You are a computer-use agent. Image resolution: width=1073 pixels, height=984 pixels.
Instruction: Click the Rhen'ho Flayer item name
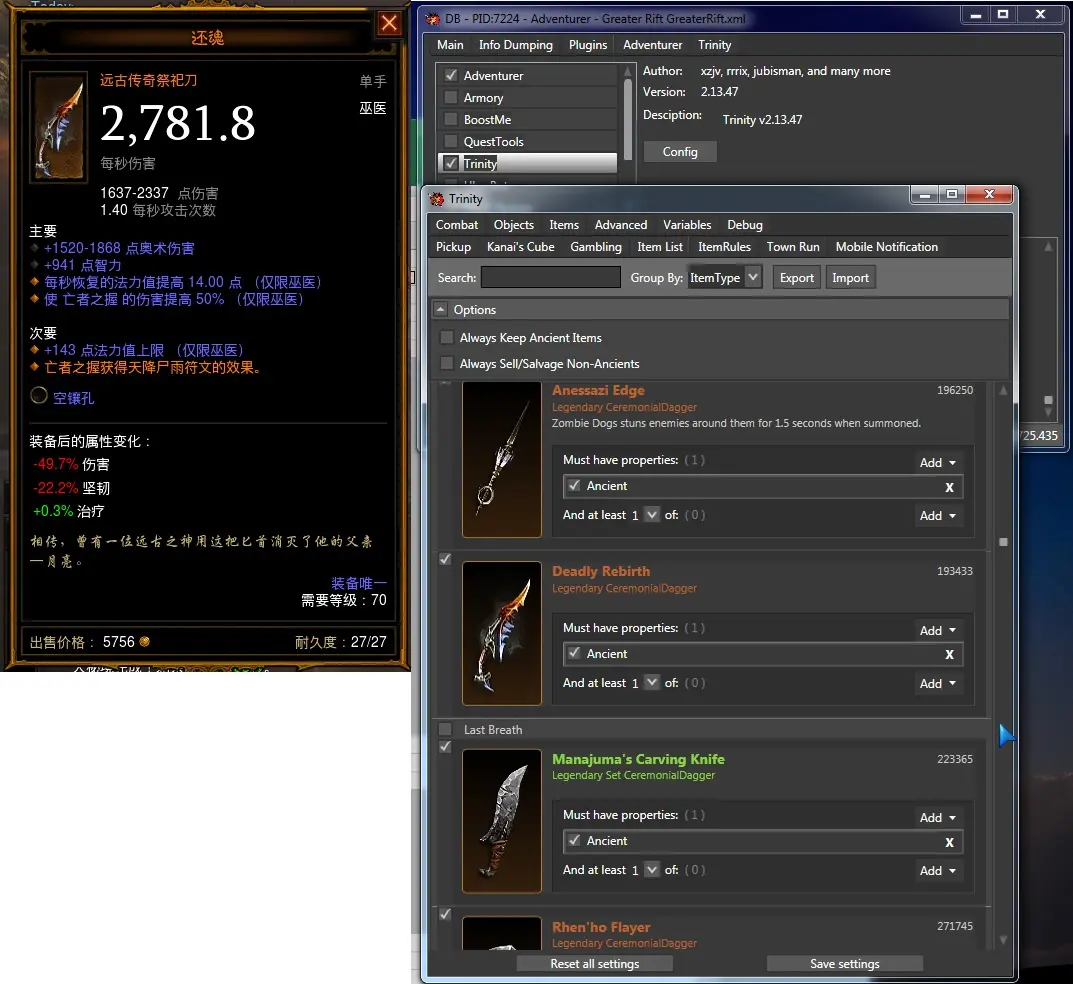[x=601, y=927]
